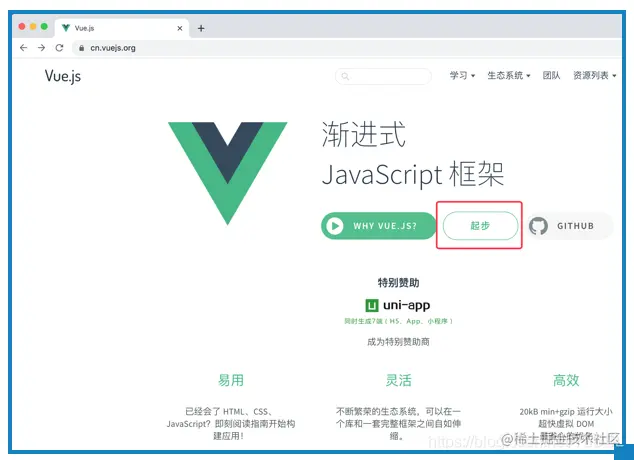Click the 渐进式 headline text
Image resolution: width=634 pixels, height=460 pixels.
click(x=363, y=135)
